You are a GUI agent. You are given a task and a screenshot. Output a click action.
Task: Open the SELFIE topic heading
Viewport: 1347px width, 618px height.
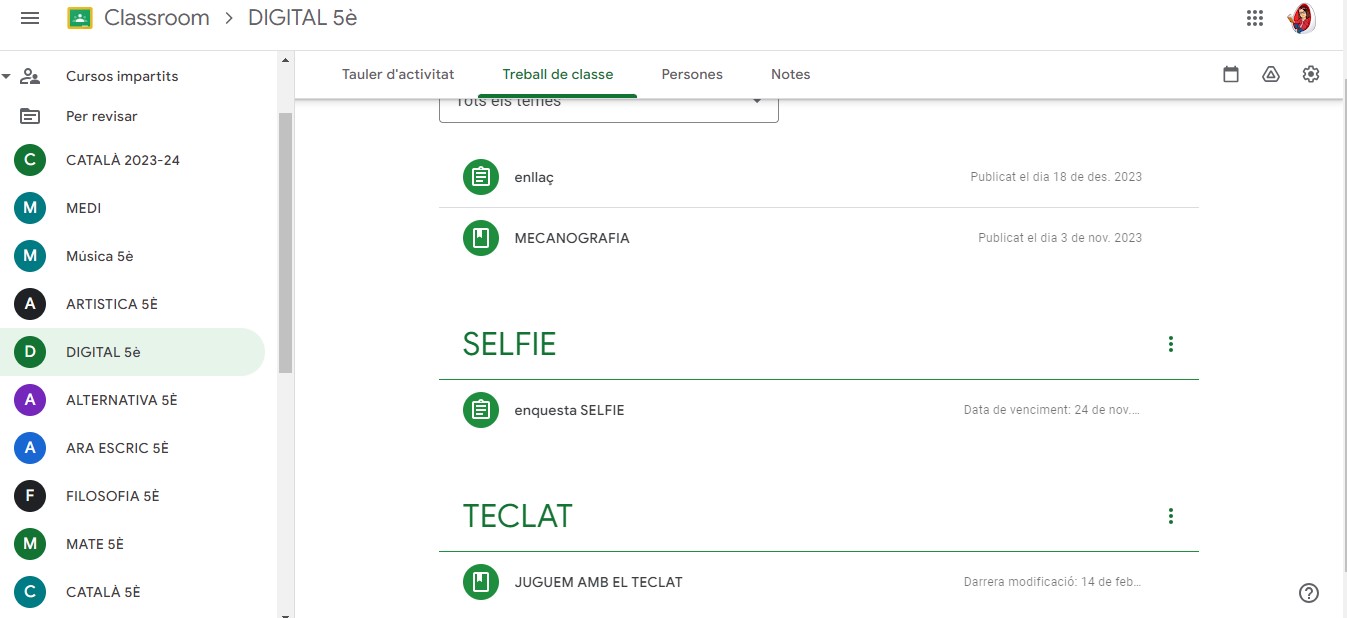[x=509, y=344]
